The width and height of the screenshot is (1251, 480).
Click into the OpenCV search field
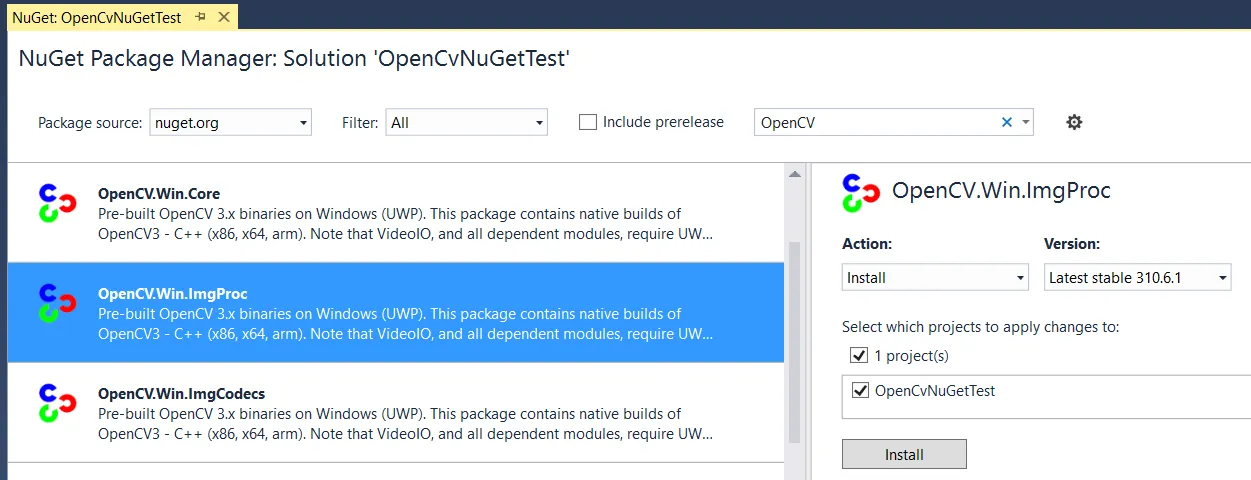click(x=875, y=122)
